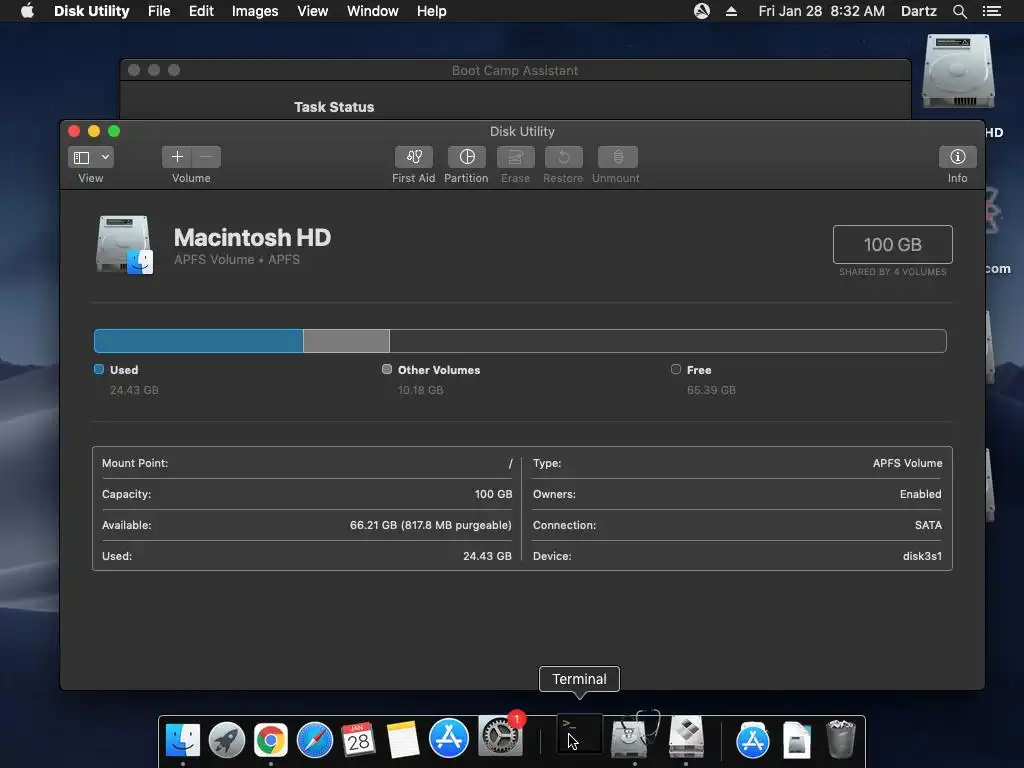
Task: Click the 24.43 GB used legend value
Action: (134, 390)
